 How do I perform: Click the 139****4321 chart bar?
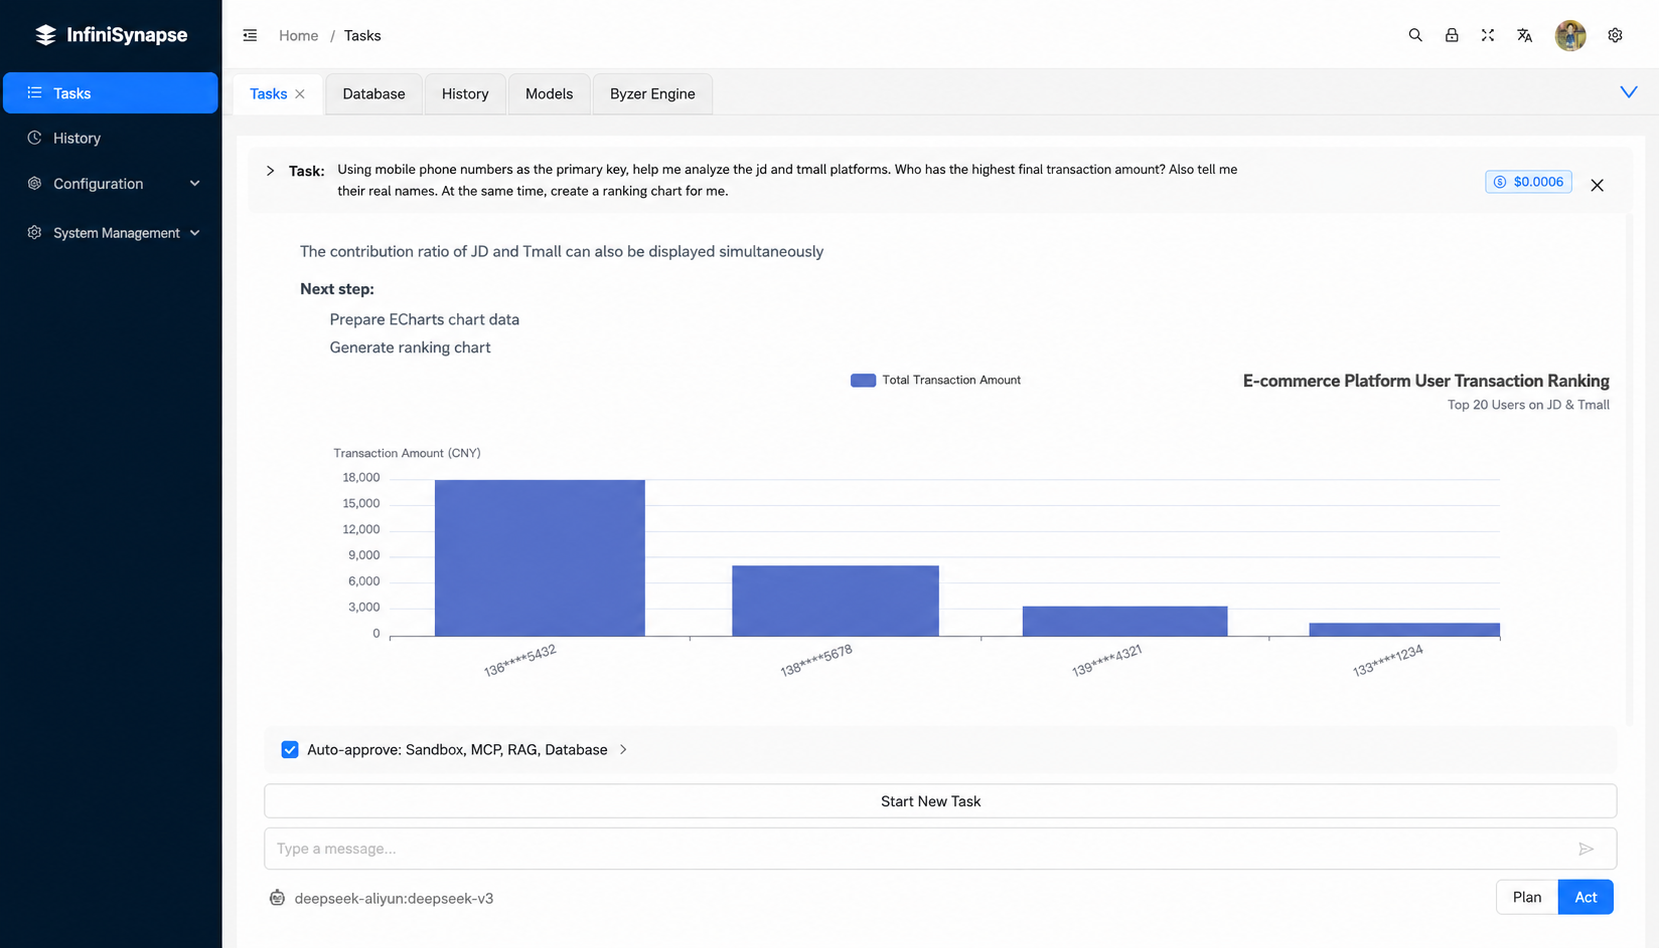pos(1125,621)
